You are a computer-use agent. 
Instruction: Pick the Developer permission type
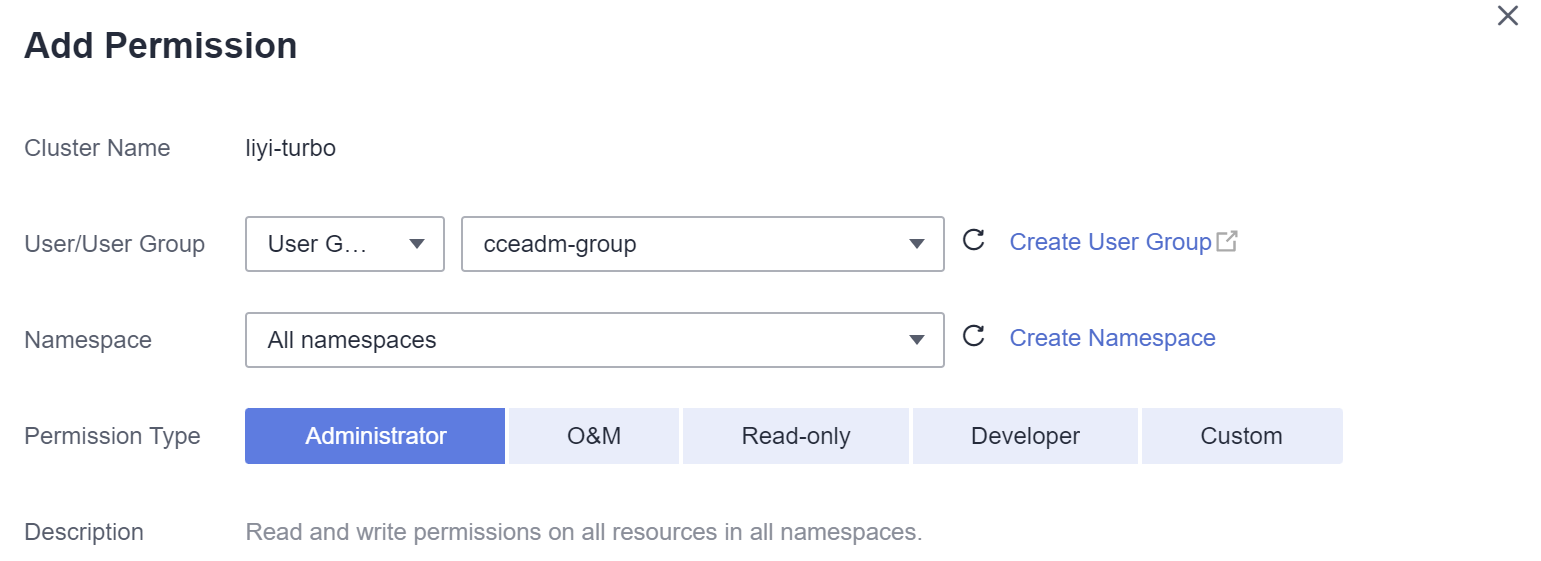[1025, 436]
